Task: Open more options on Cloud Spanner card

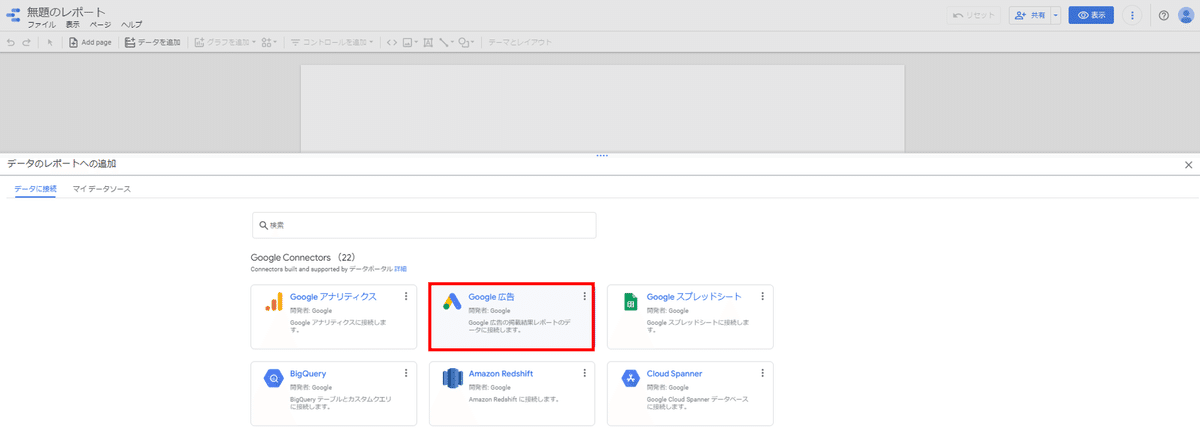Action: 762,373
